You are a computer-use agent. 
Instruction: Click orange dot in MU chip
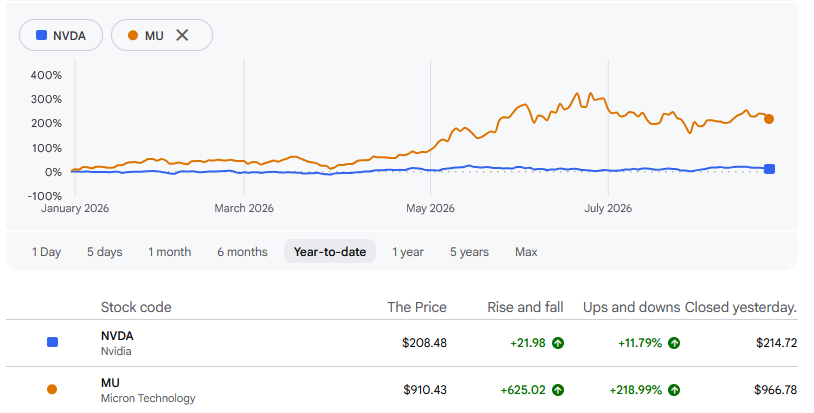pyautogui.click(x=133, y=35)
